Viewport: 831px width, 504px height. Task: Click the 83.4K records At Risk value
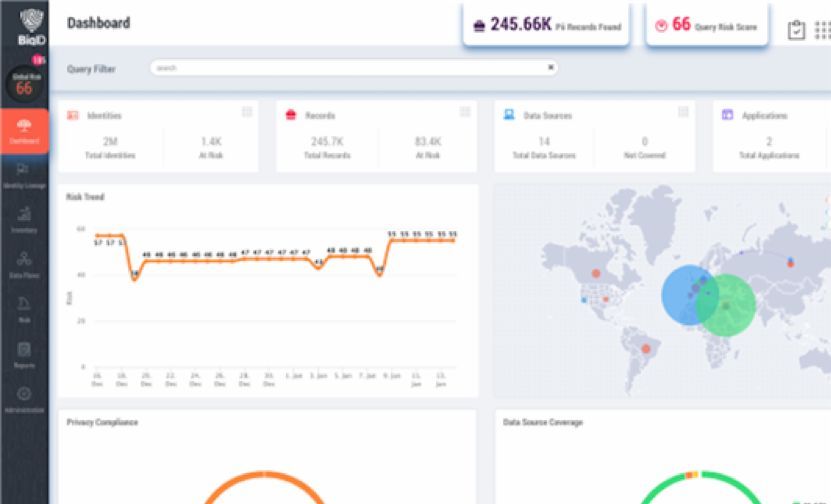428,142
